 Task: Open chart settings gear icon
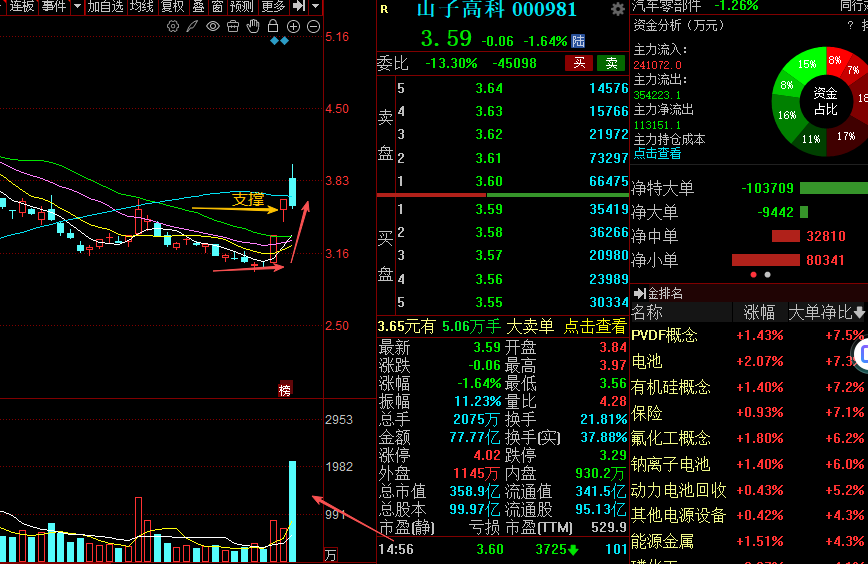(173, 26)
